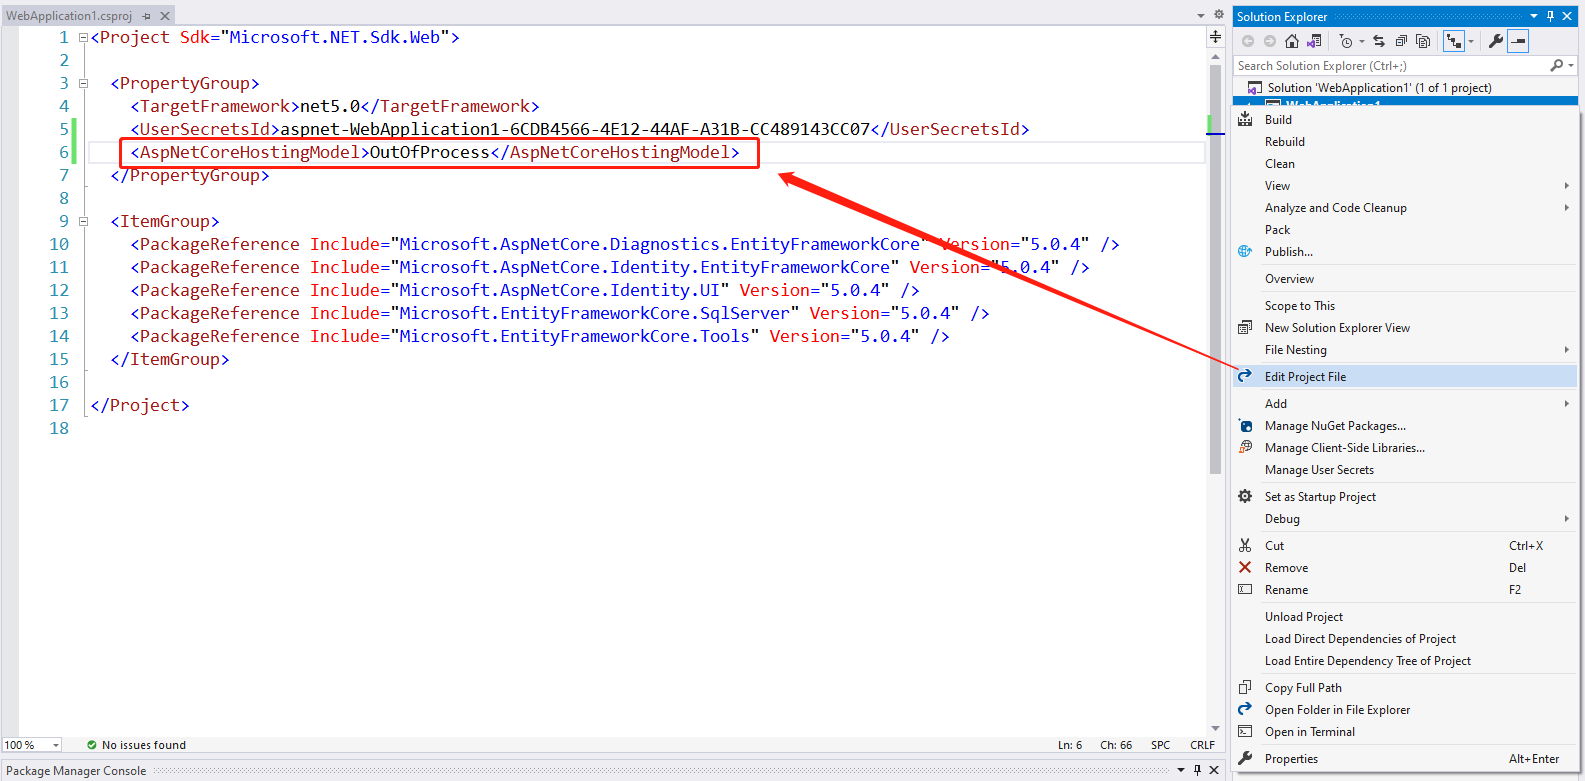
Task: Click the Collapse All icon in Solution Explorer
Action: [1401, 41]
